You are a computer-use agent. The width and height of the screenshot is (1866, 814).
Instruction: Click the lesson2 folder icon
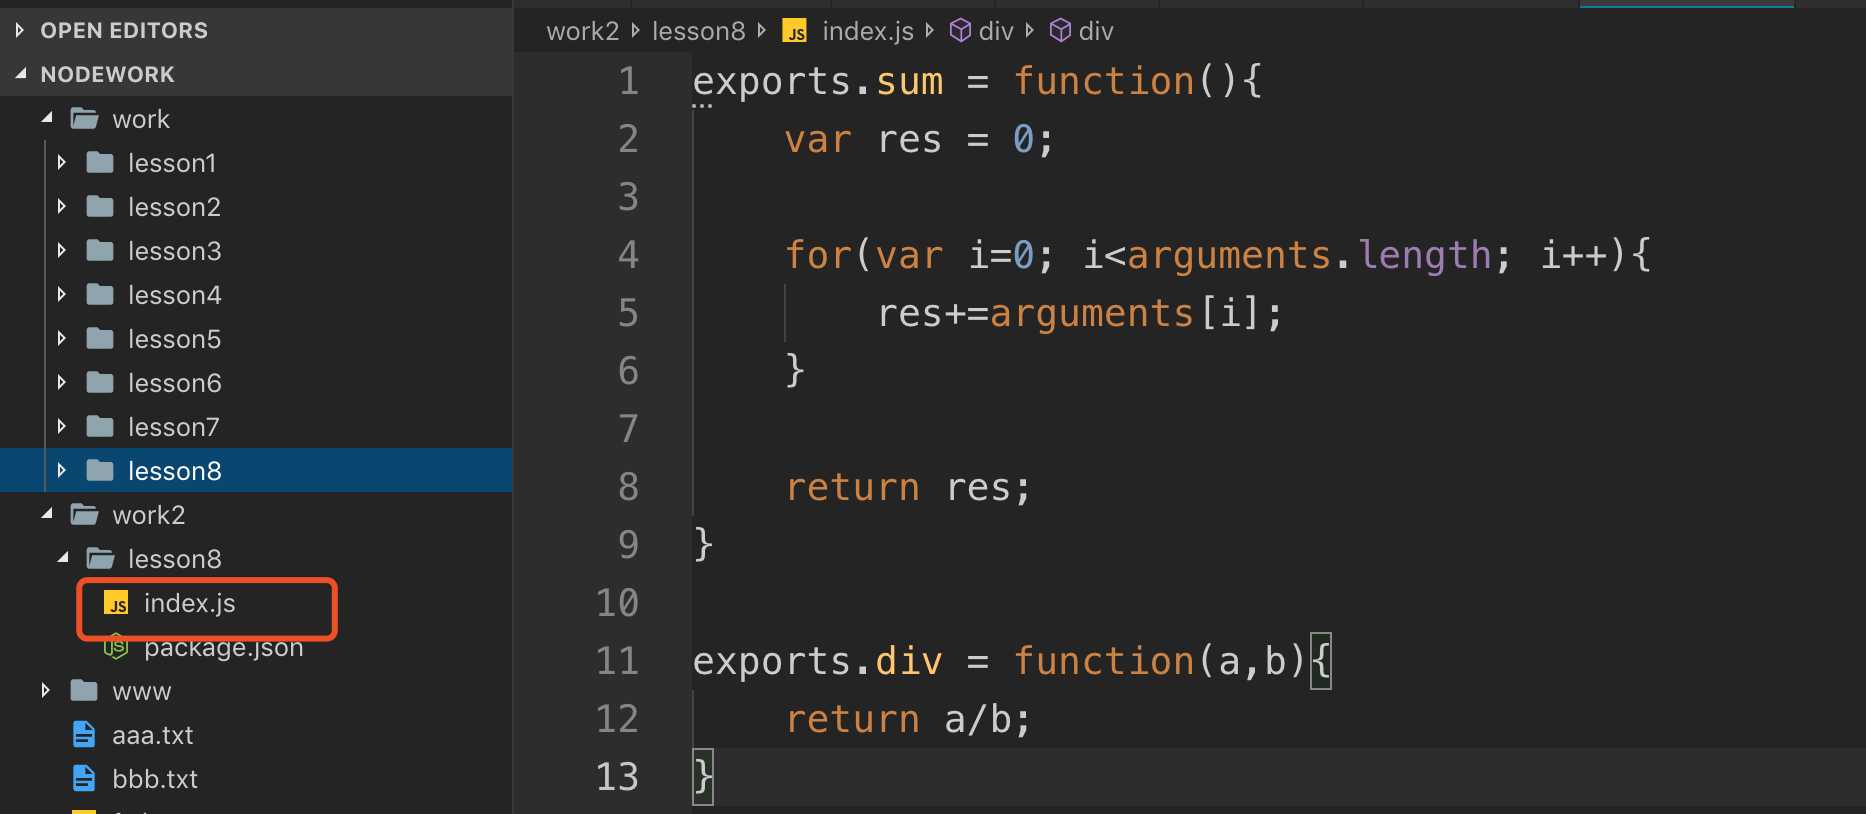coord(100,206)
